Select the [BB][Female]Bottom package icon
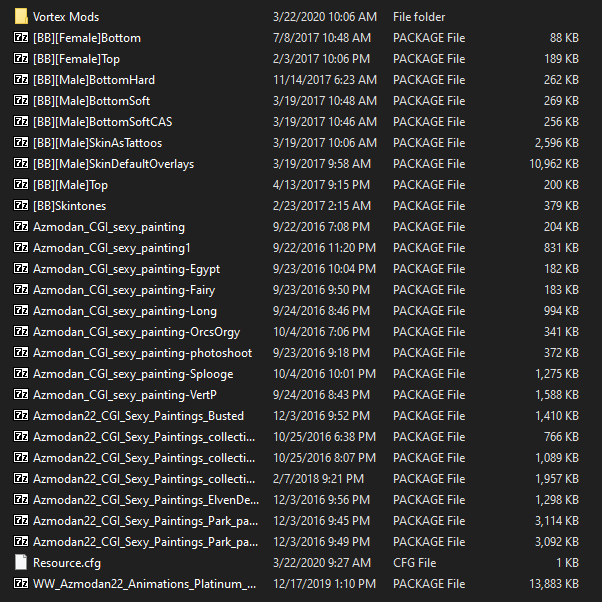 pos(21,37)
